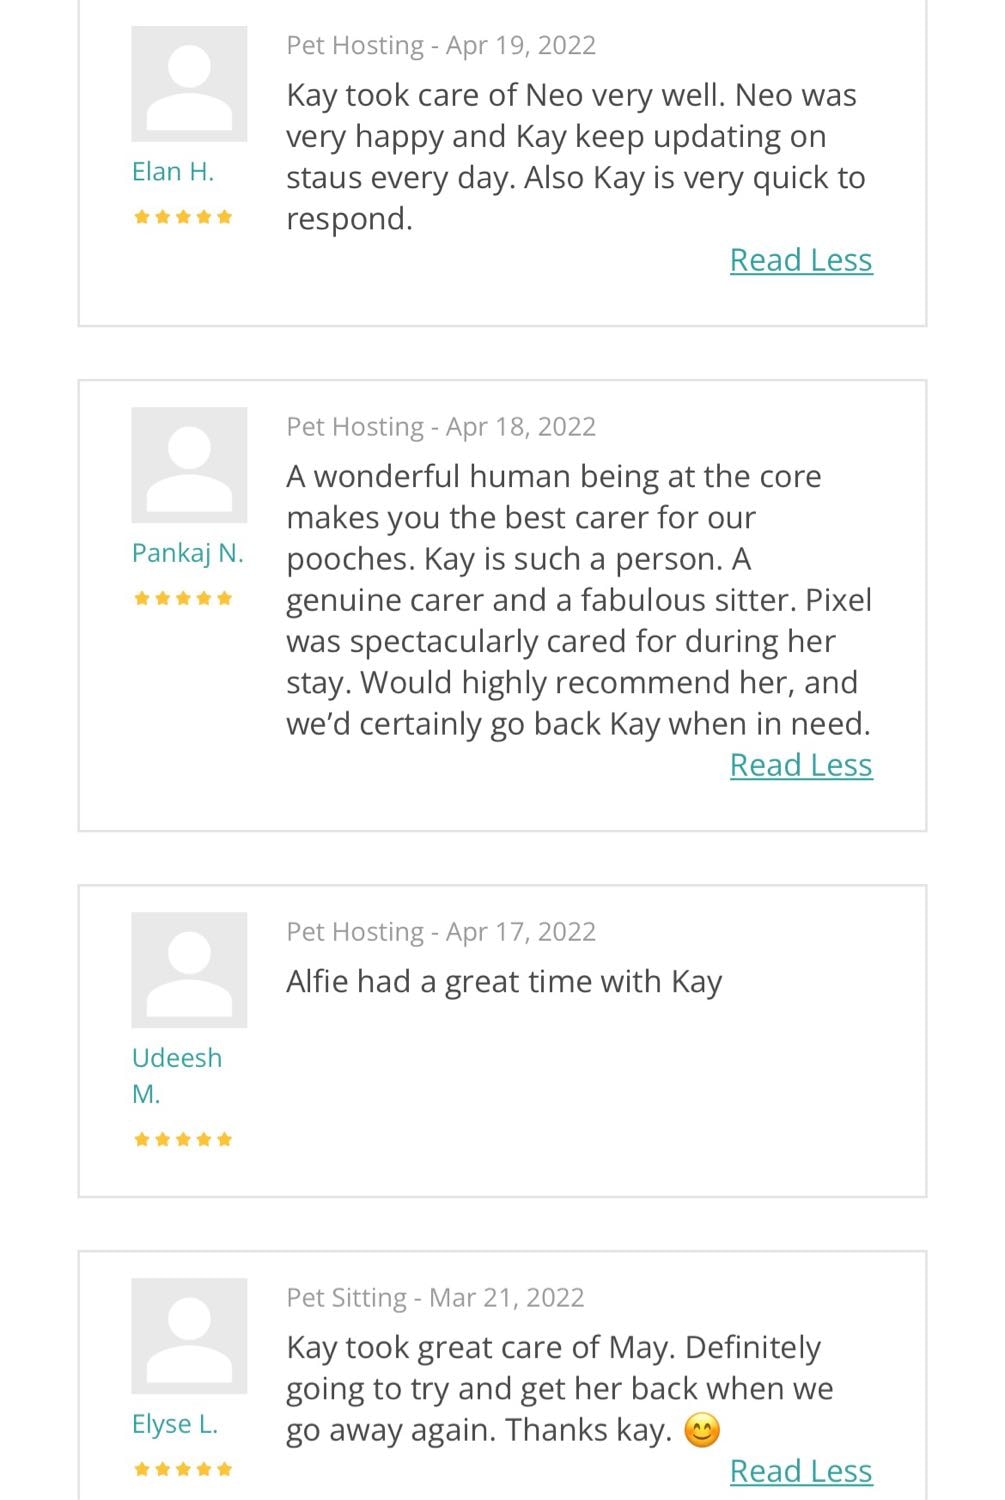
Task: Open reviewer profile Elan H.
Action: coord(173,172)
